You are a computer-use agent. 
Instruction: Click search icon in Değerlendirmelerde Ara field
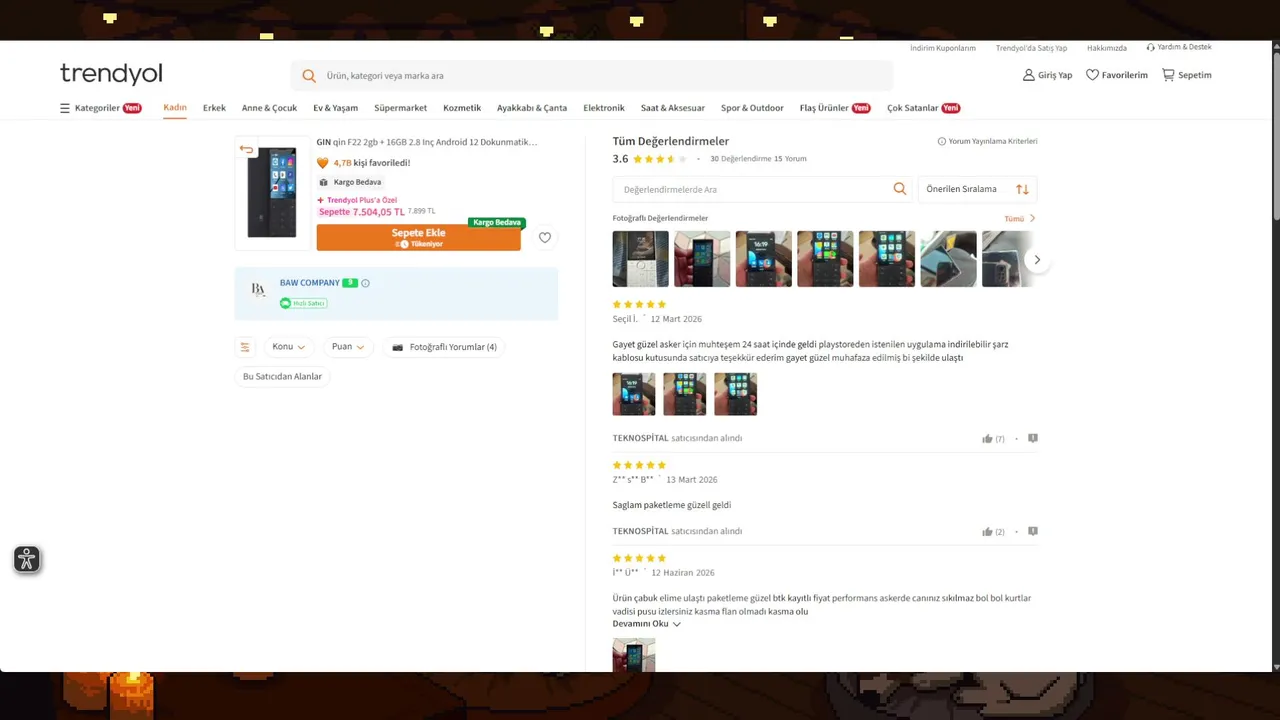pyautogui.click(x=900, y=189)
